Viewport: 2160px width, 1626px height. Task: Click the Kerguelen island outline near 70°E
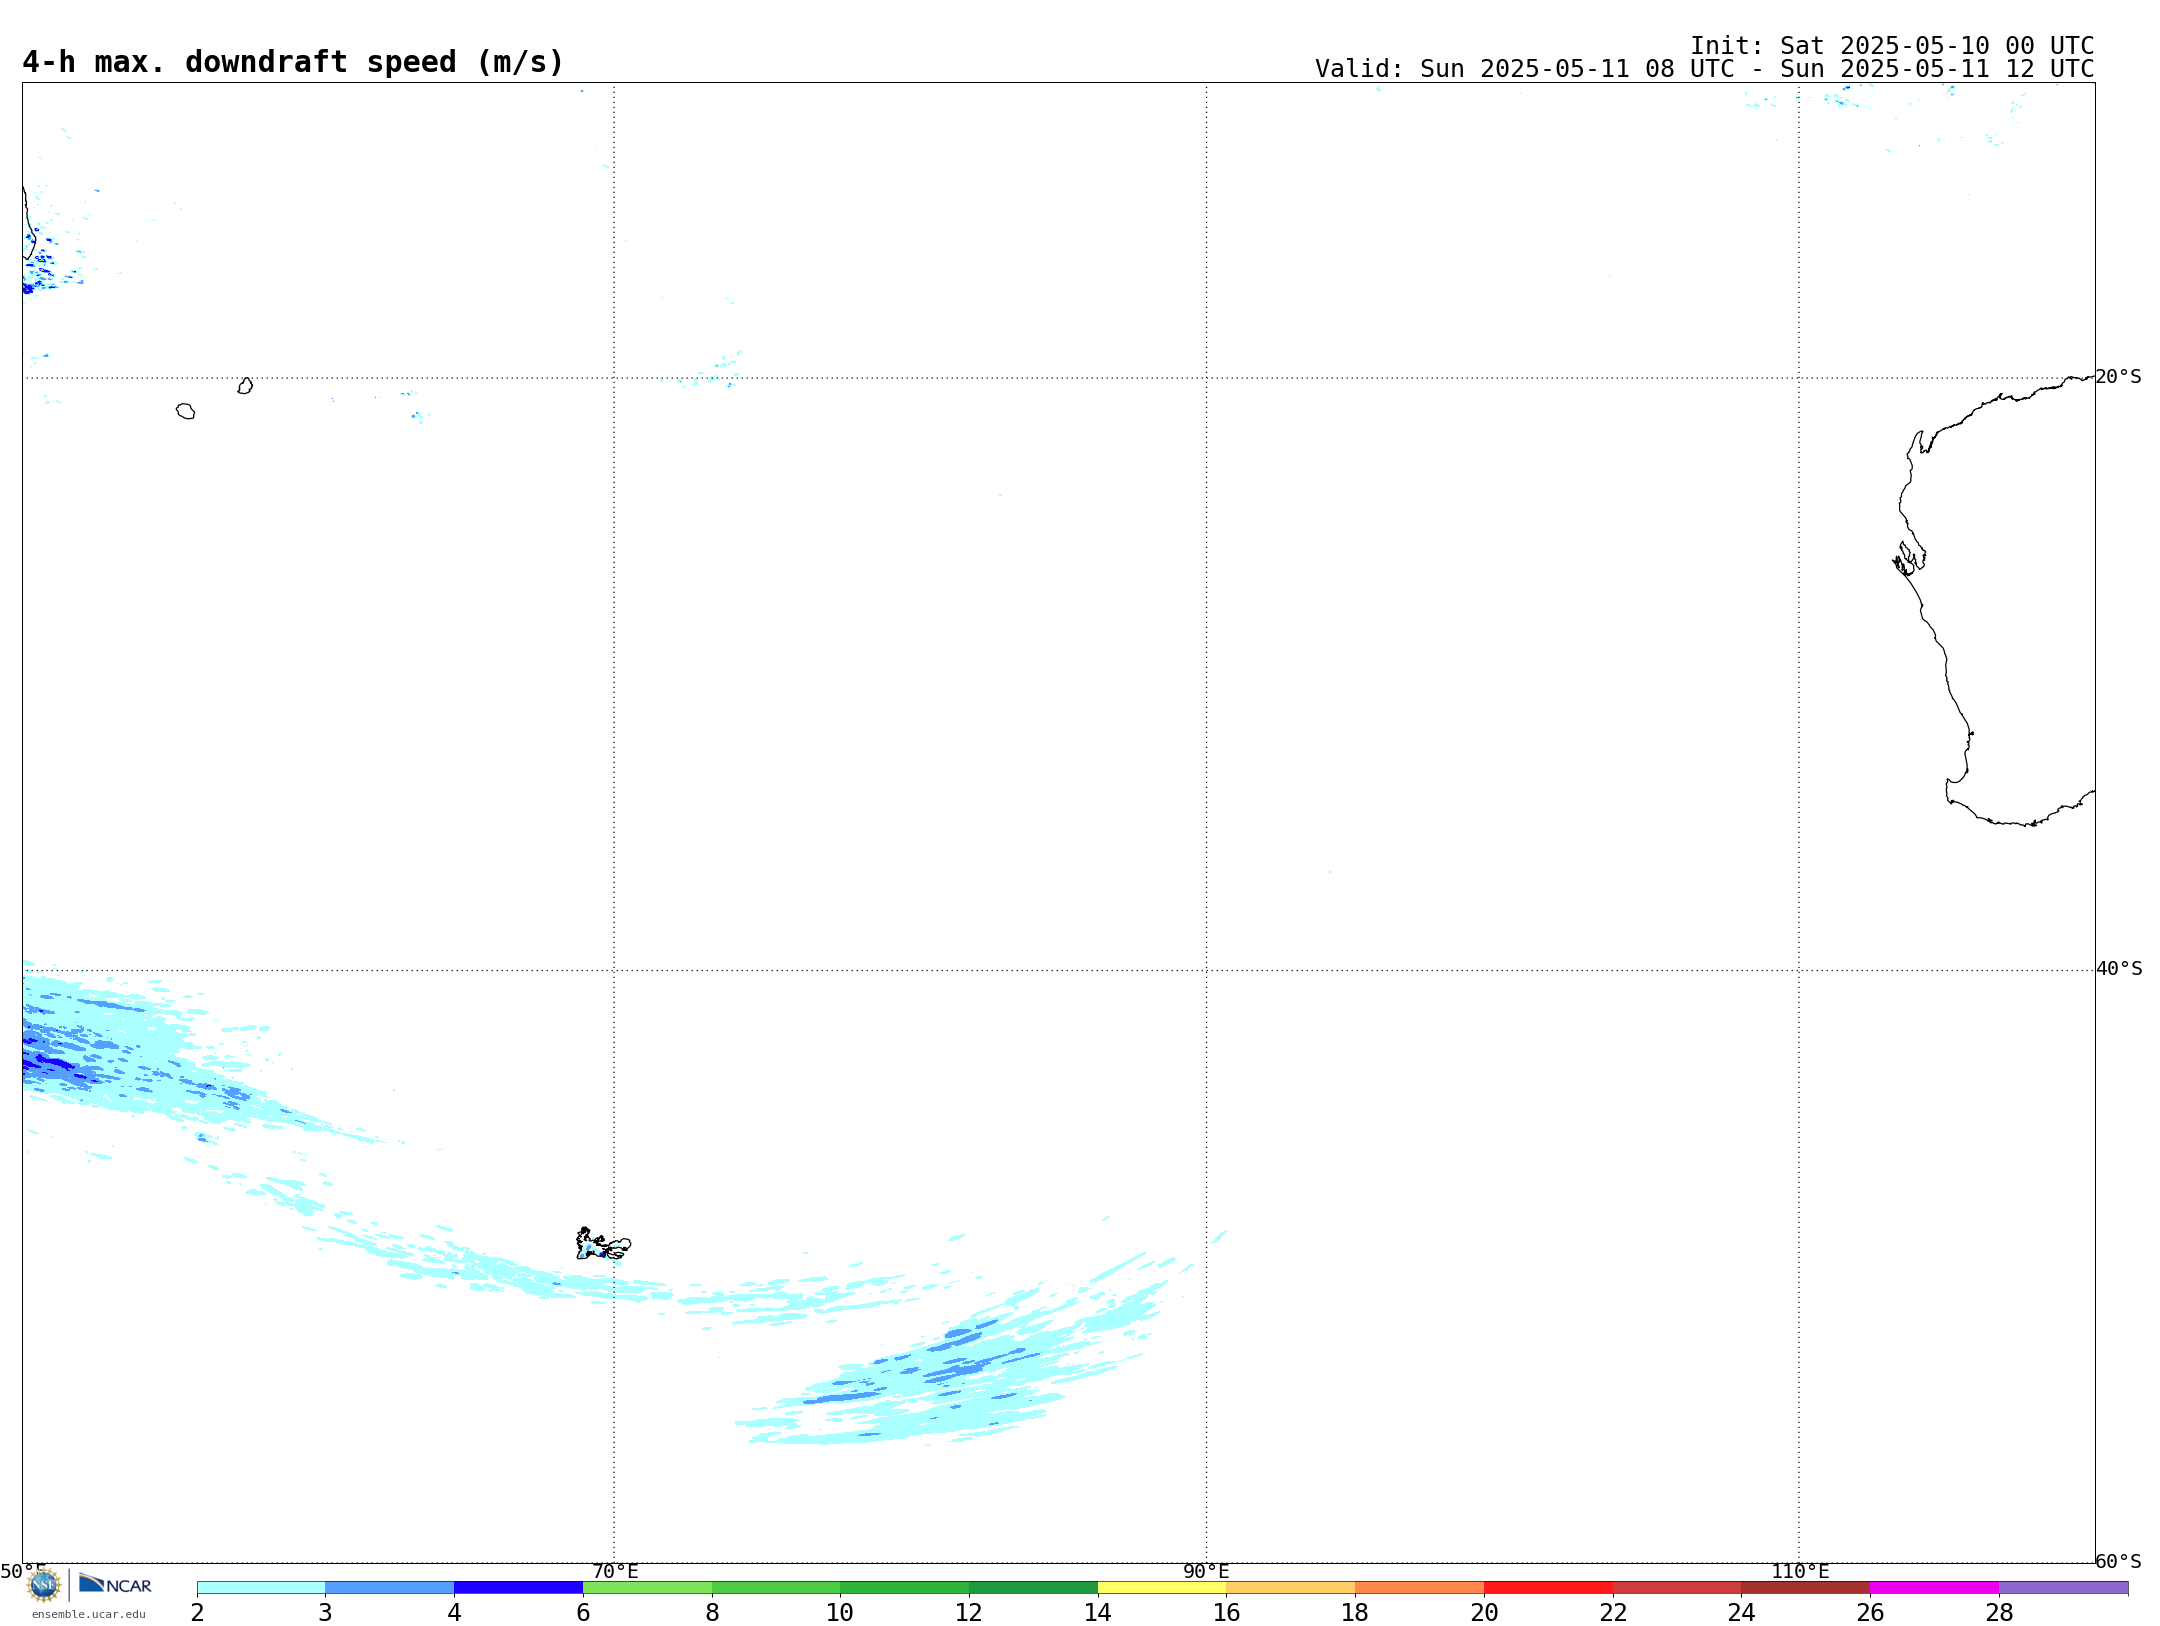pos(603,1244)
